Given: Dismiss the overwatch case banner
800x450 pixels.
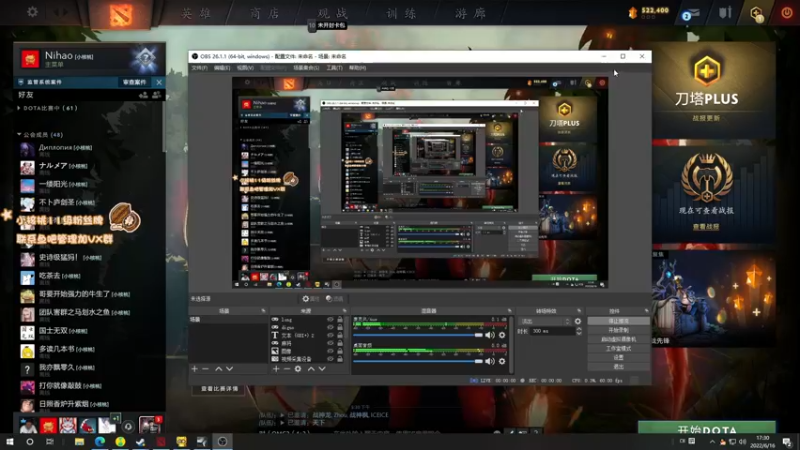Looking at the screenshot, I should point(159,82).
